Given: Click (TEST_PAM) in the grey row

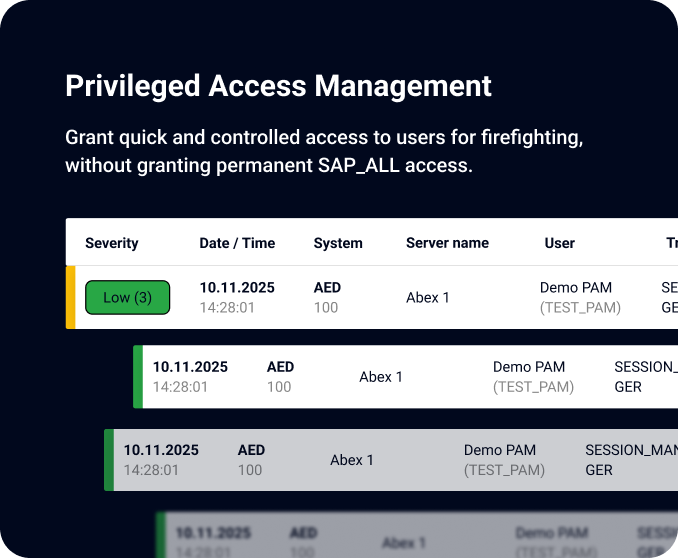Looking at the screenshot, I should point(505,470).
